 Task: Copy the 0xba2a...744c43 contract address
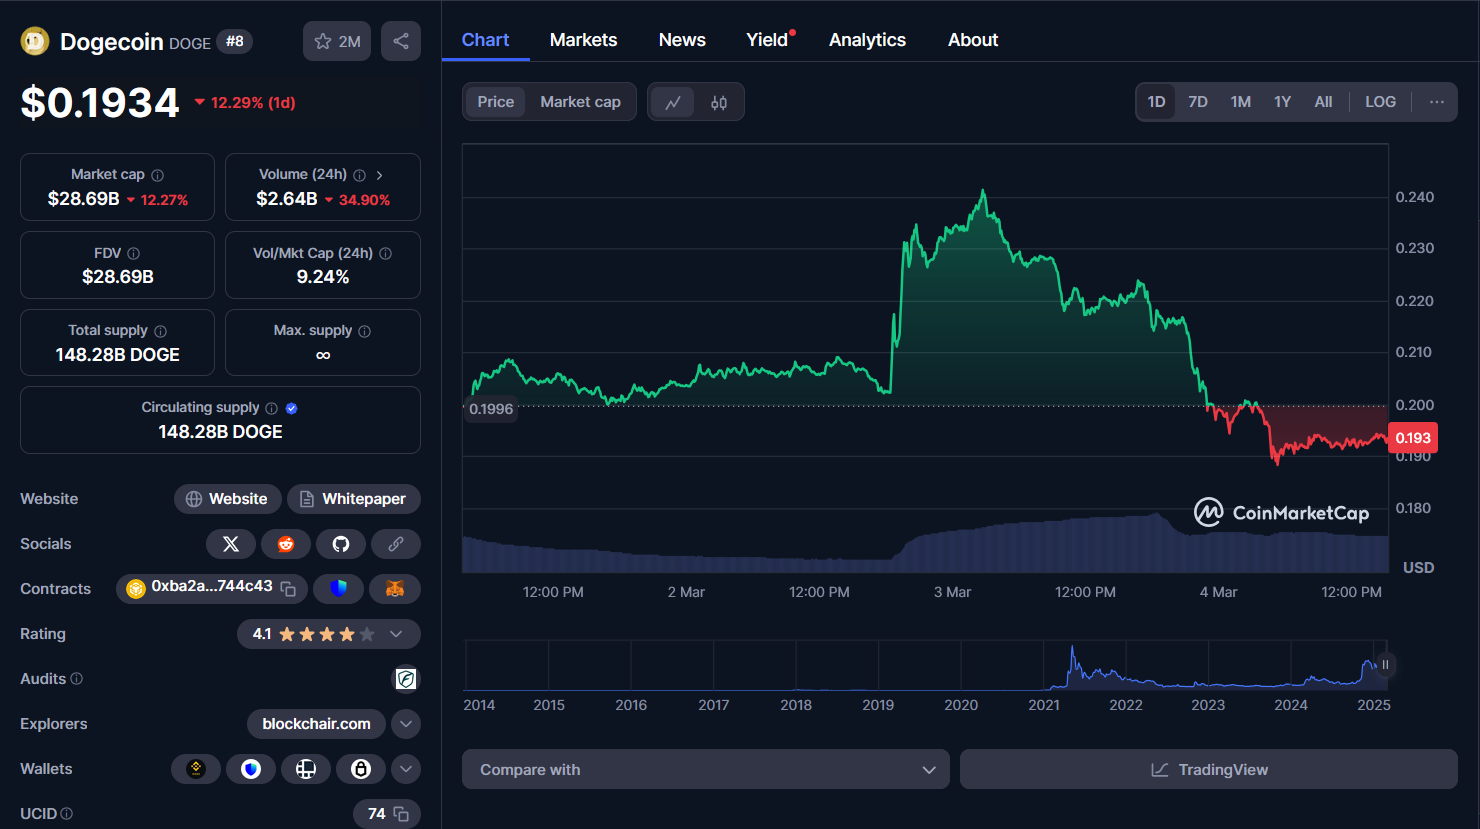[x=288, y=589]
